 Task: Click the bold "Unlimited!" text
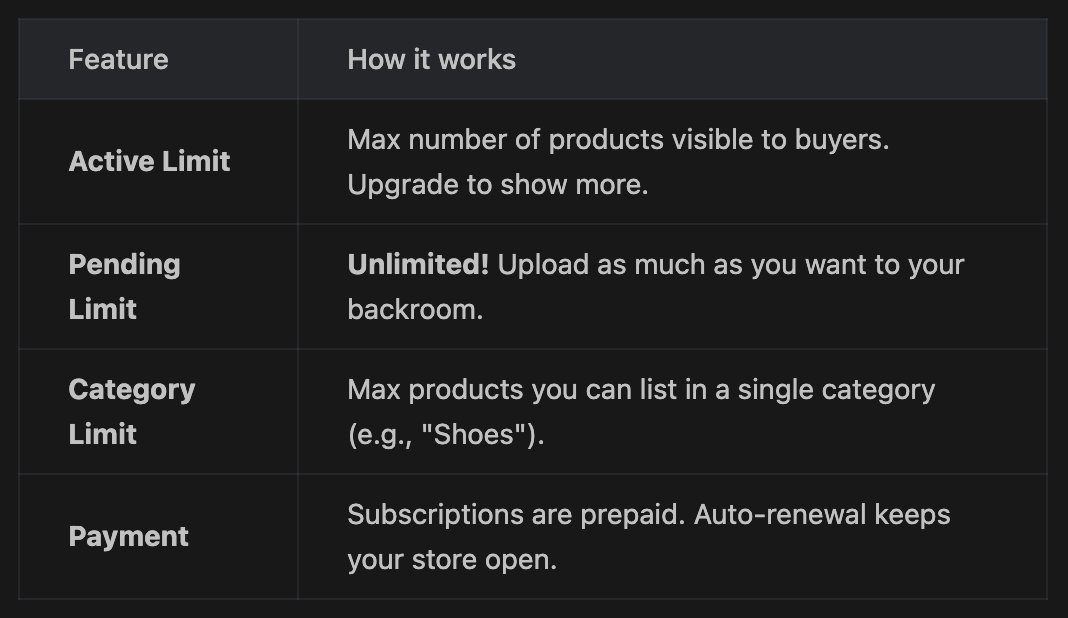(418, 265)
